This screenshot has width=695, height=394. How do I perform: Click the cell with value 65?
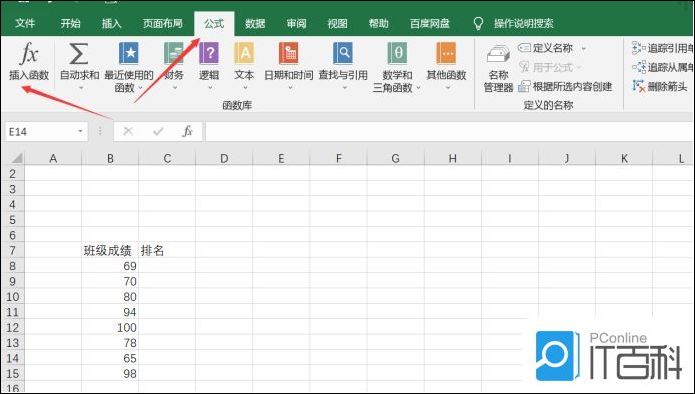pos(110,358)
